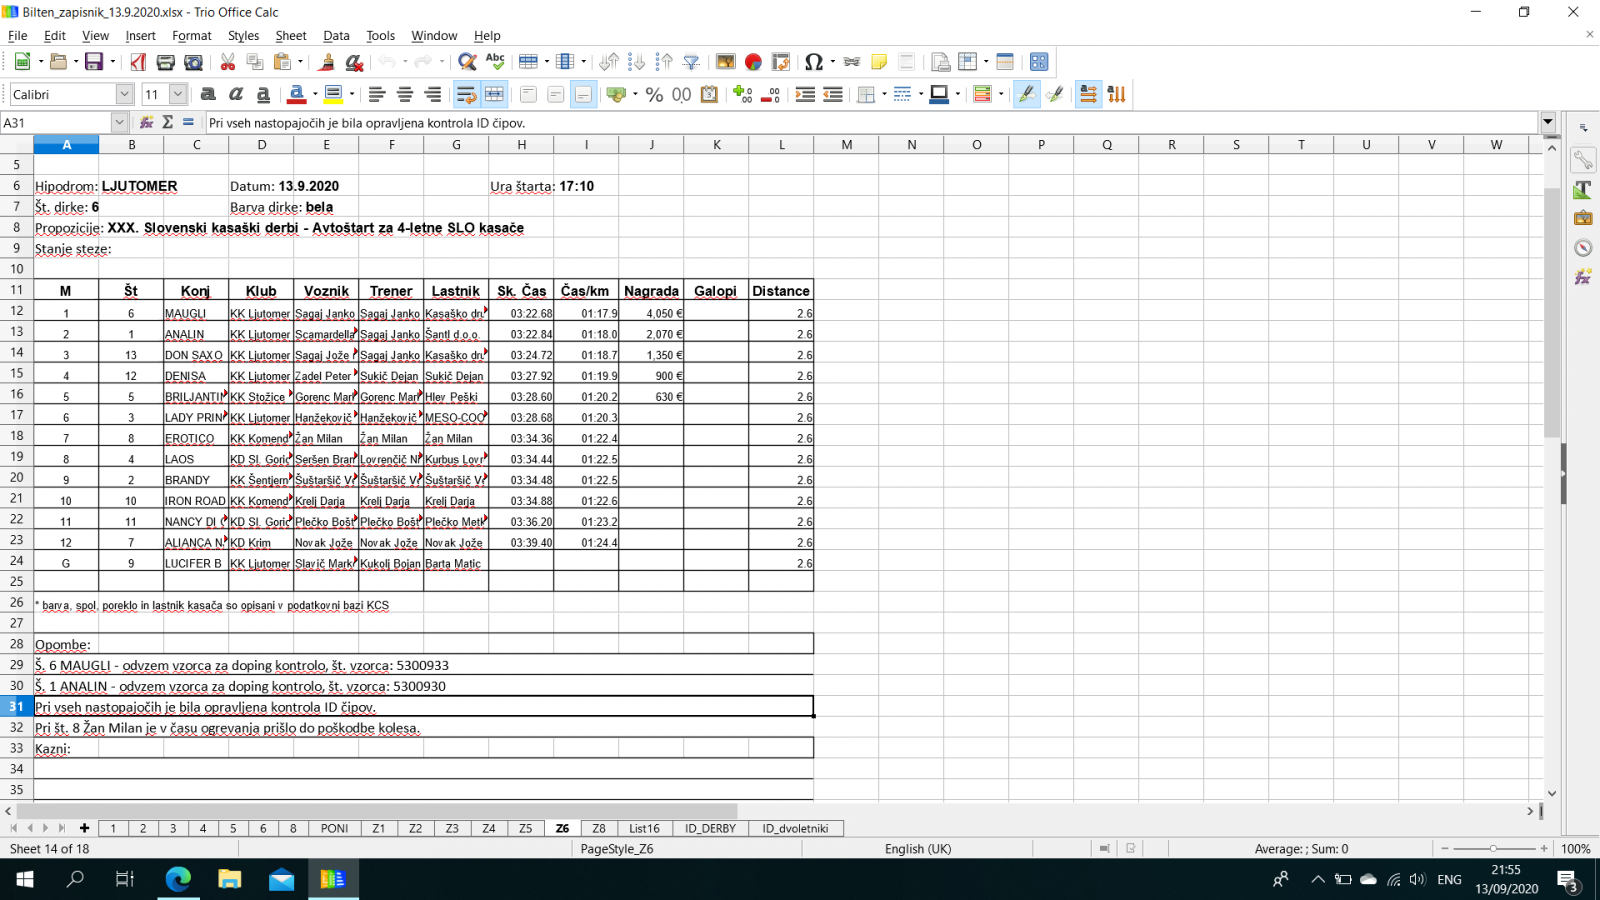The image size is (1600, 900).
Task: Click the add new sheet plus button
Action: click(85, 828)
